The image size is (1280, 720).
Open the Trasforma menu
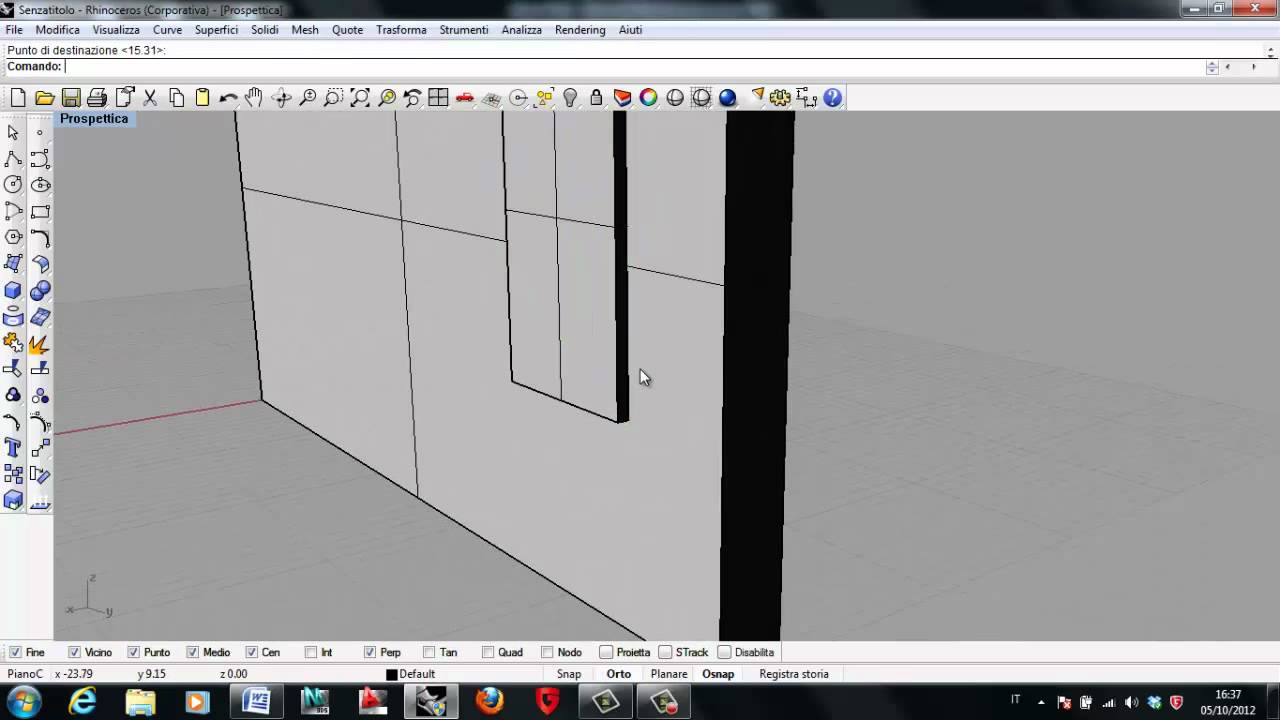point(401,30)
